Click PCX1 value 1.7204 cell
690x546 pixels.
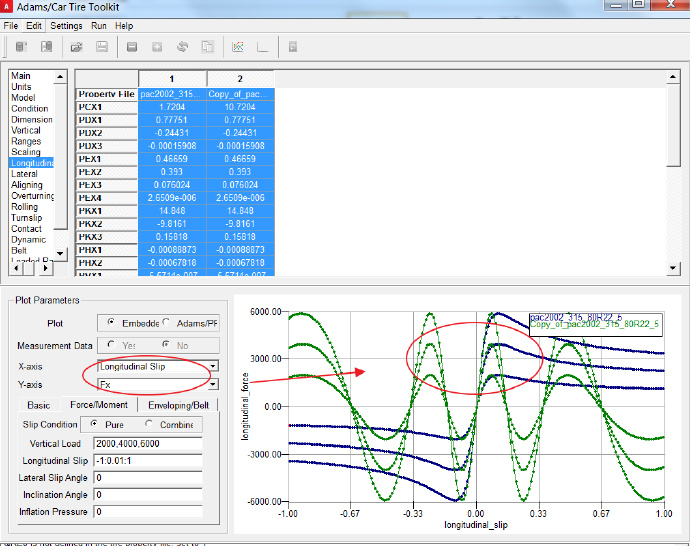[x=172, y=107]
